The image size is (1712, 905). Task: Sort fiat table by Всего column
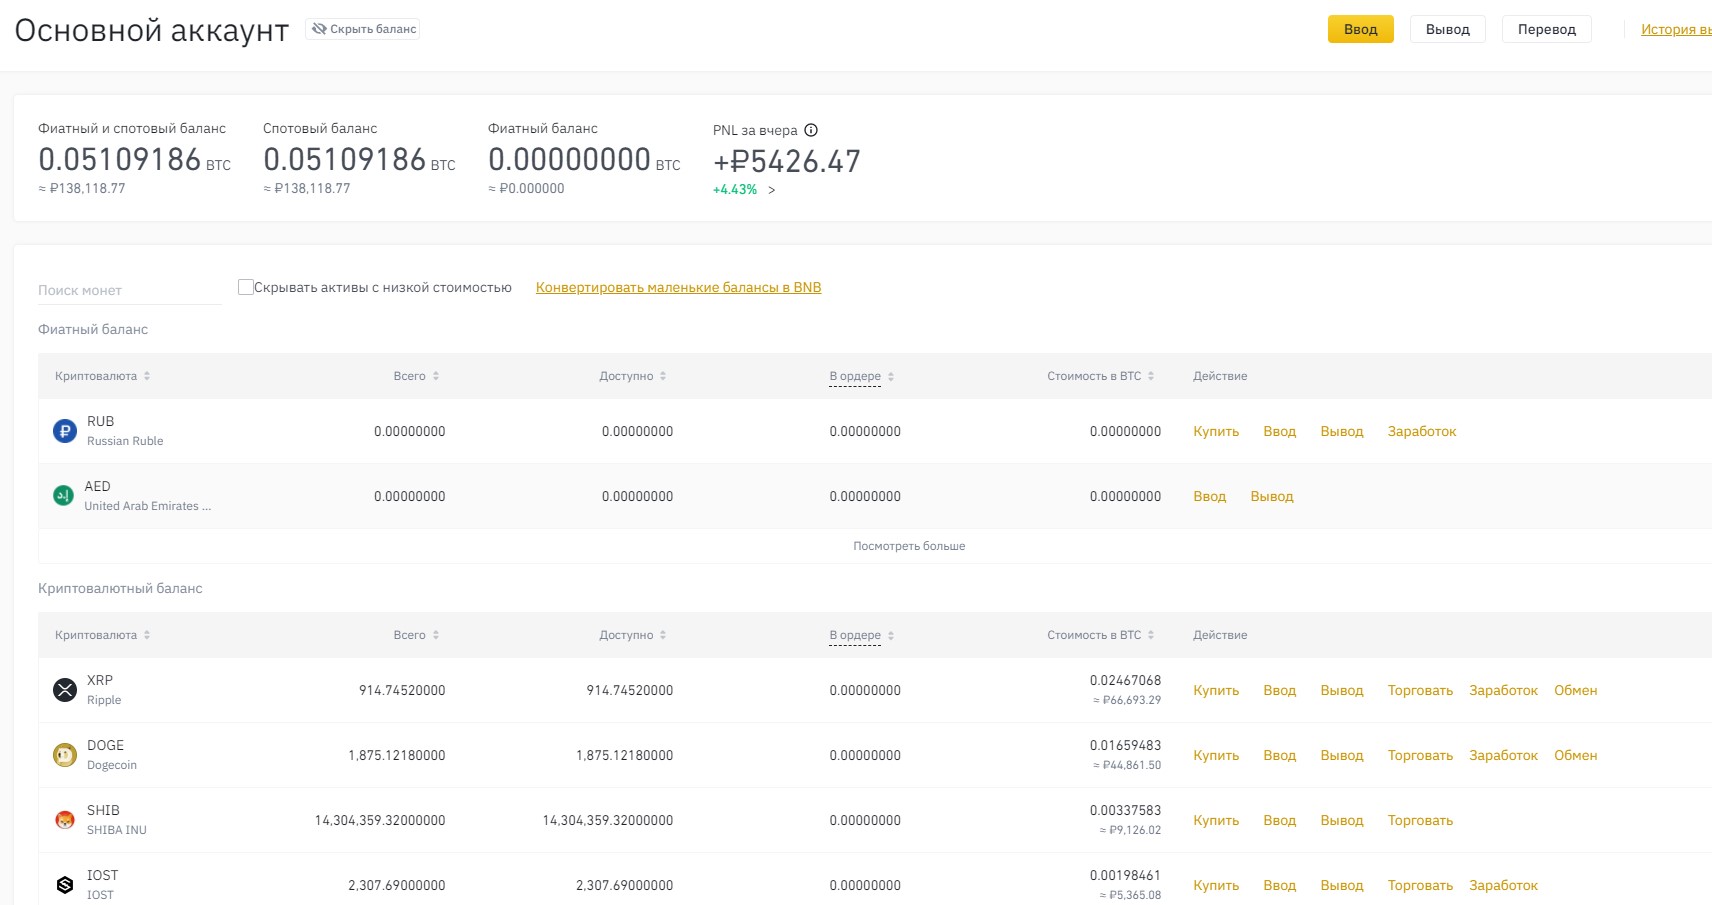click(x=416, y=376)
